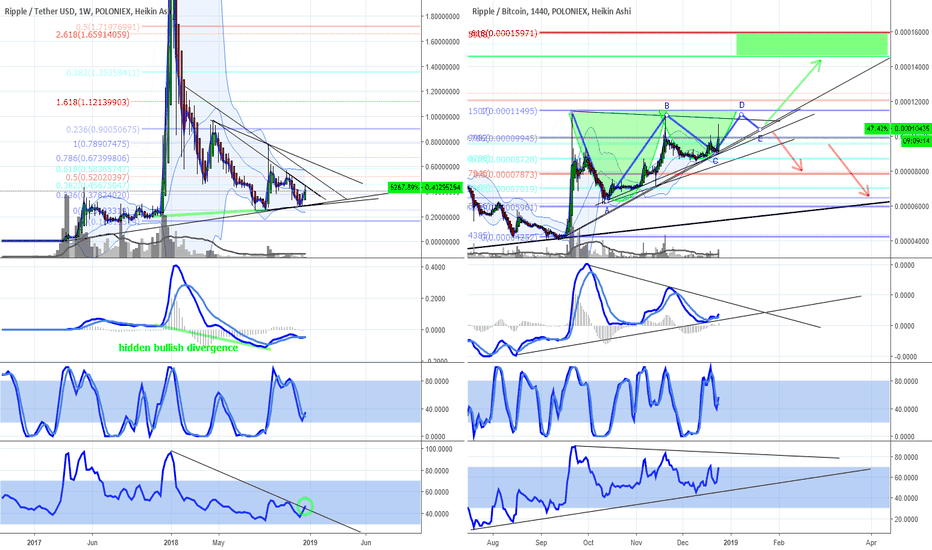Click the 1.80000000 price axis value

pos(442,17)
